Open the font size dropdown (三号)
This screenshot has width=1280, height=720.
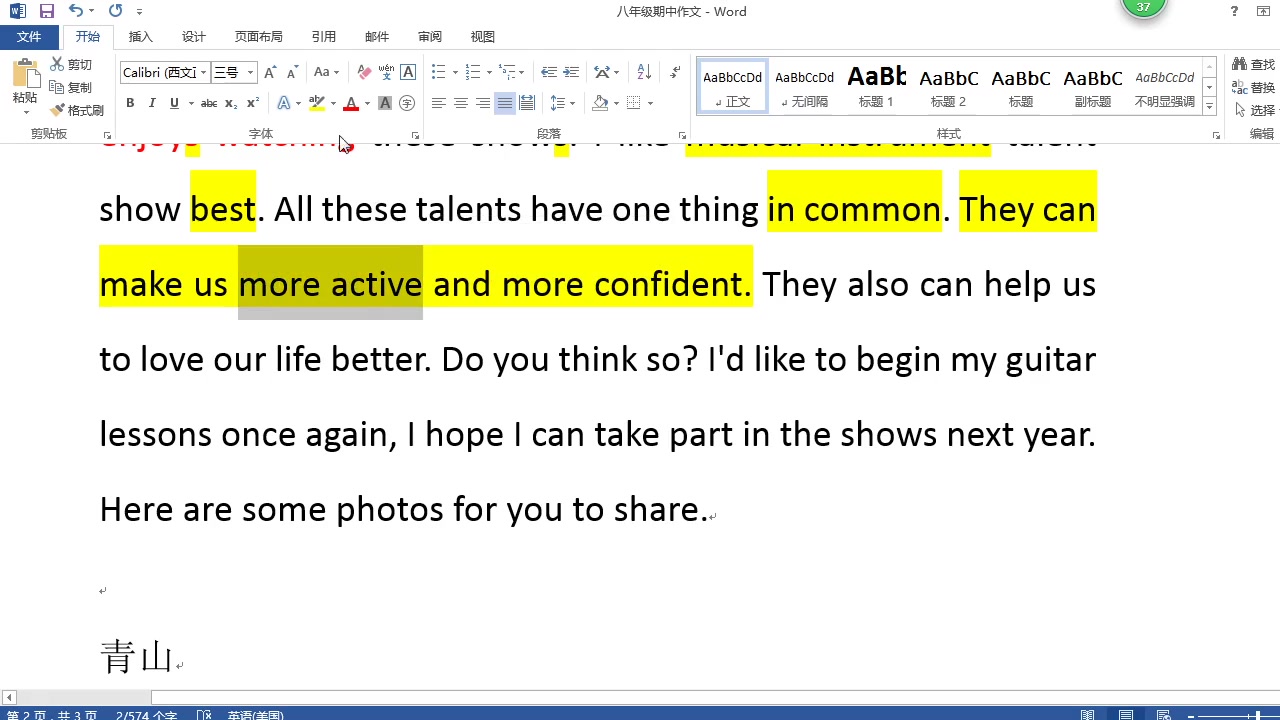tap(250, 72)
